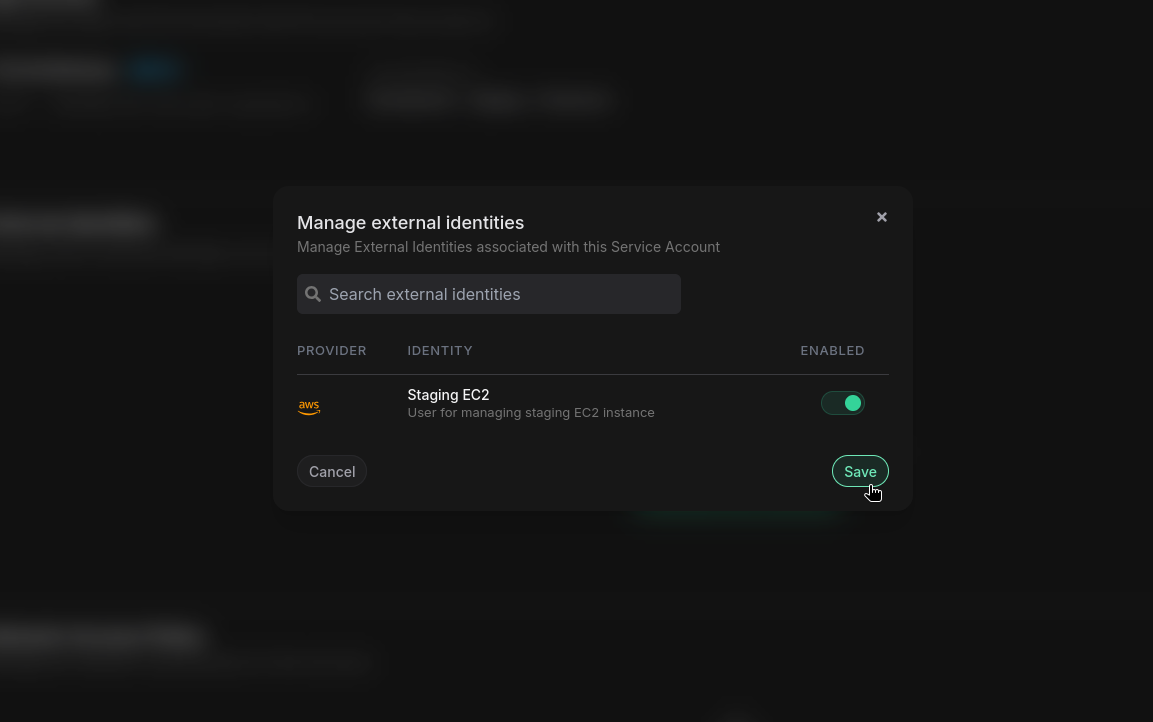Click the PROVIDER column header

click(332, 350)
